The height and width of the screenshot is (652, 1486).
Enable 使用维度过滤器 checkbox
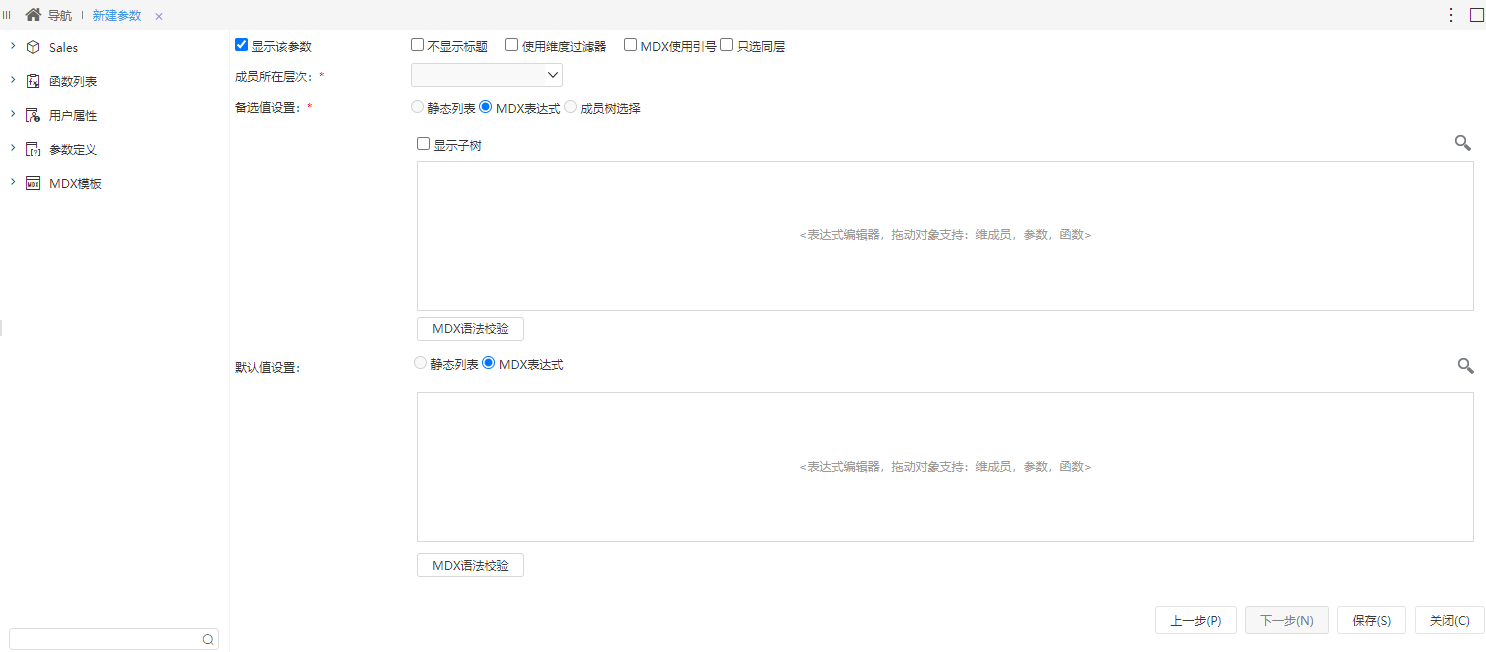[x=511, y=45]
